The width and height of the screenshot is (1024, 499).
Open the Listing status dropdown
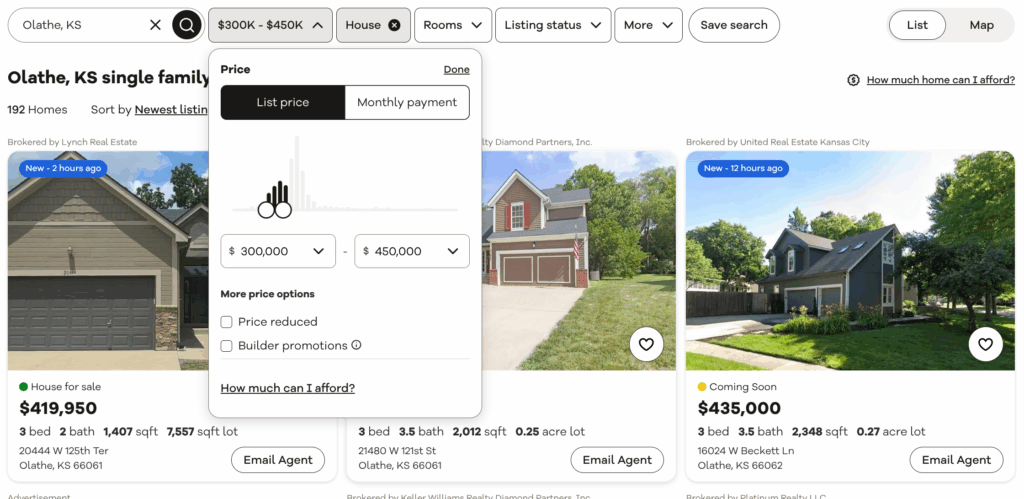point(553,25)
